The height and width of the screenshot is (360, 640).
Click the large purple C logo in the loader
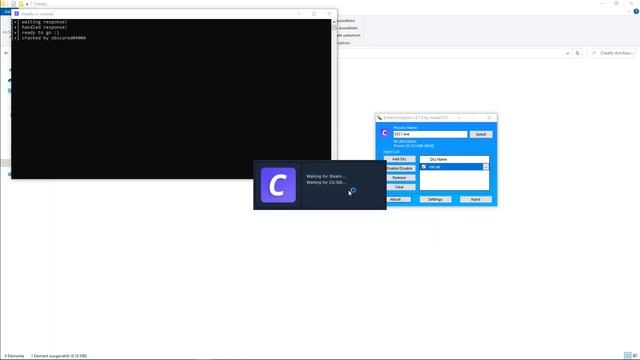(x=278, y=185)
